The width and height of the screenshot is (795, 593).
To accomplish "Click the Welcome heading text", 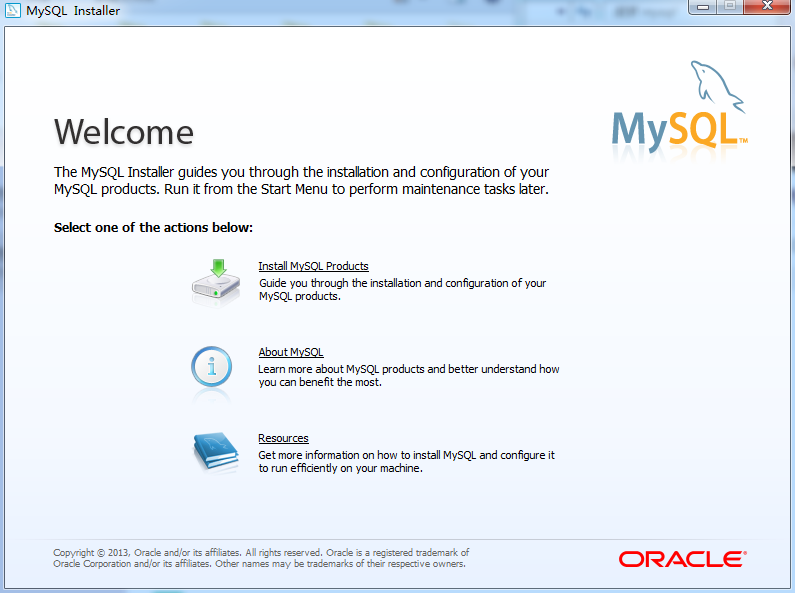I will point(124,132).
